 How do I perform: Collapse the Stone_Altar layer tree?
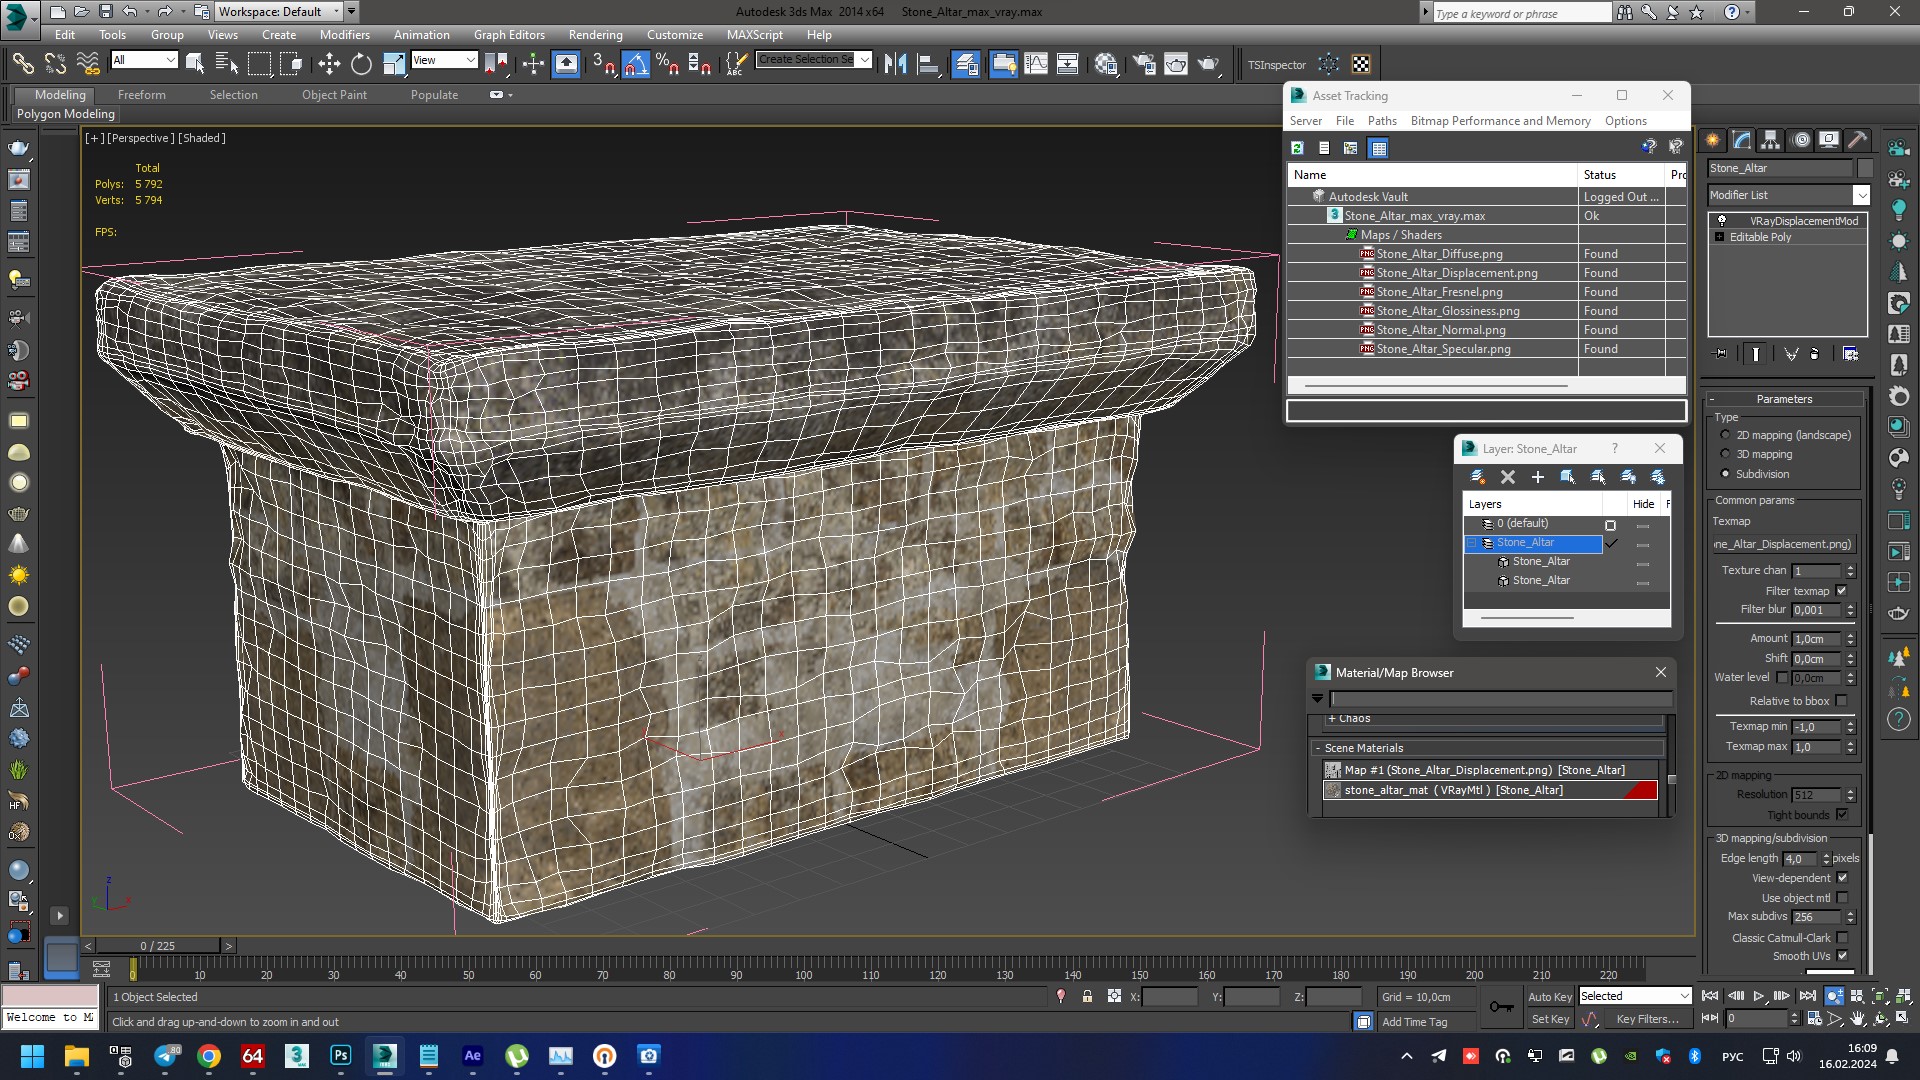click(x=1472, y=543)
